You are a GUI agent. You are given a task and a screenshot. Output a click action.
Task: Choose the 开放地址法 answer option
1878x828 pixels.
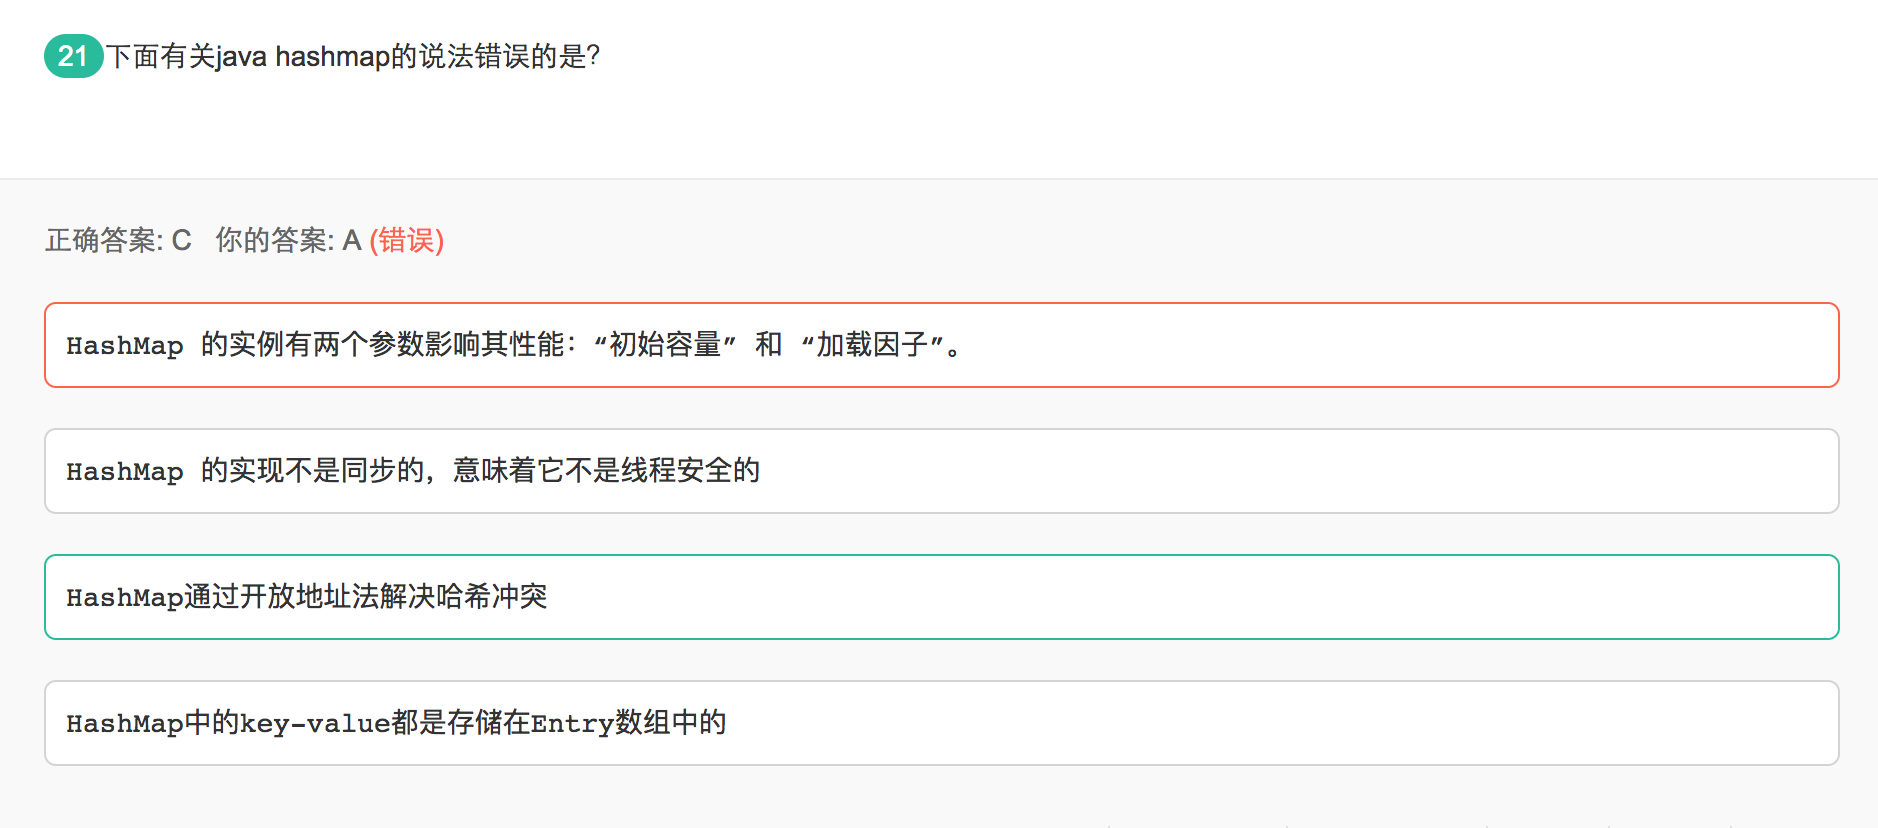tap(940, 597)
